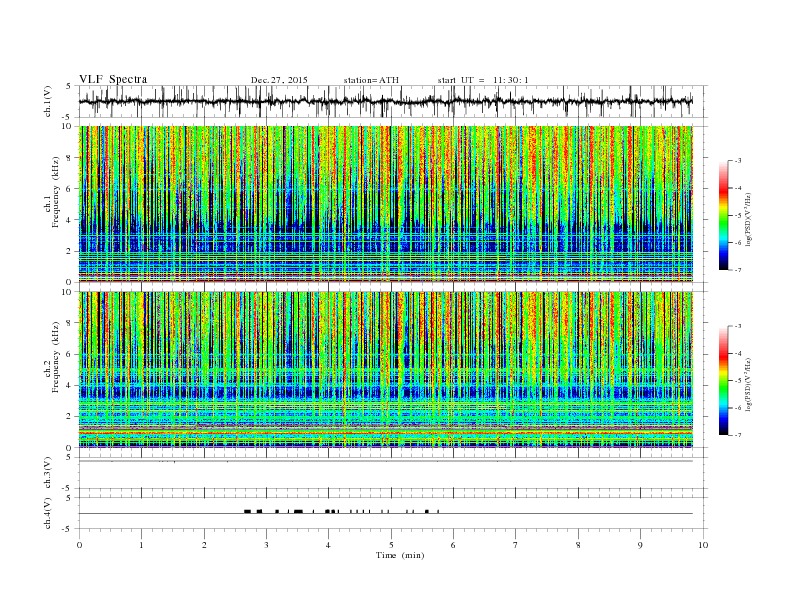Click the ch.2 spectrogram color scale bar
The image size is (792, 612).
723,381
